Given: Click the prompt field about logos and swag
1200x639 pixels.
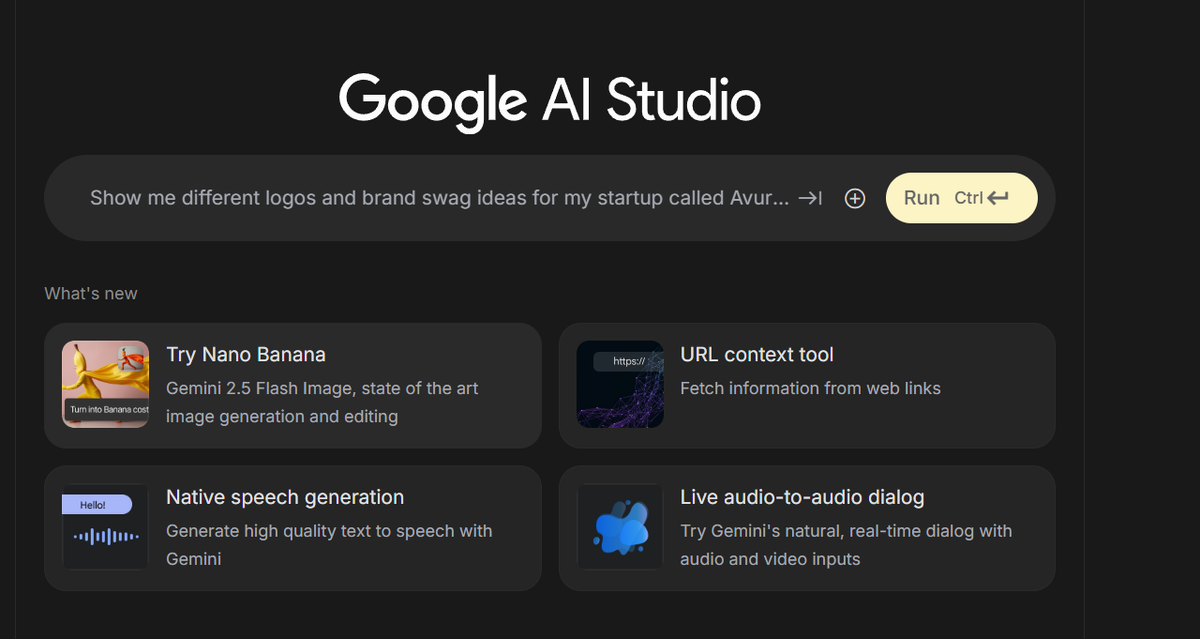Looking at the screenshot, I should [x=439, y=198].
